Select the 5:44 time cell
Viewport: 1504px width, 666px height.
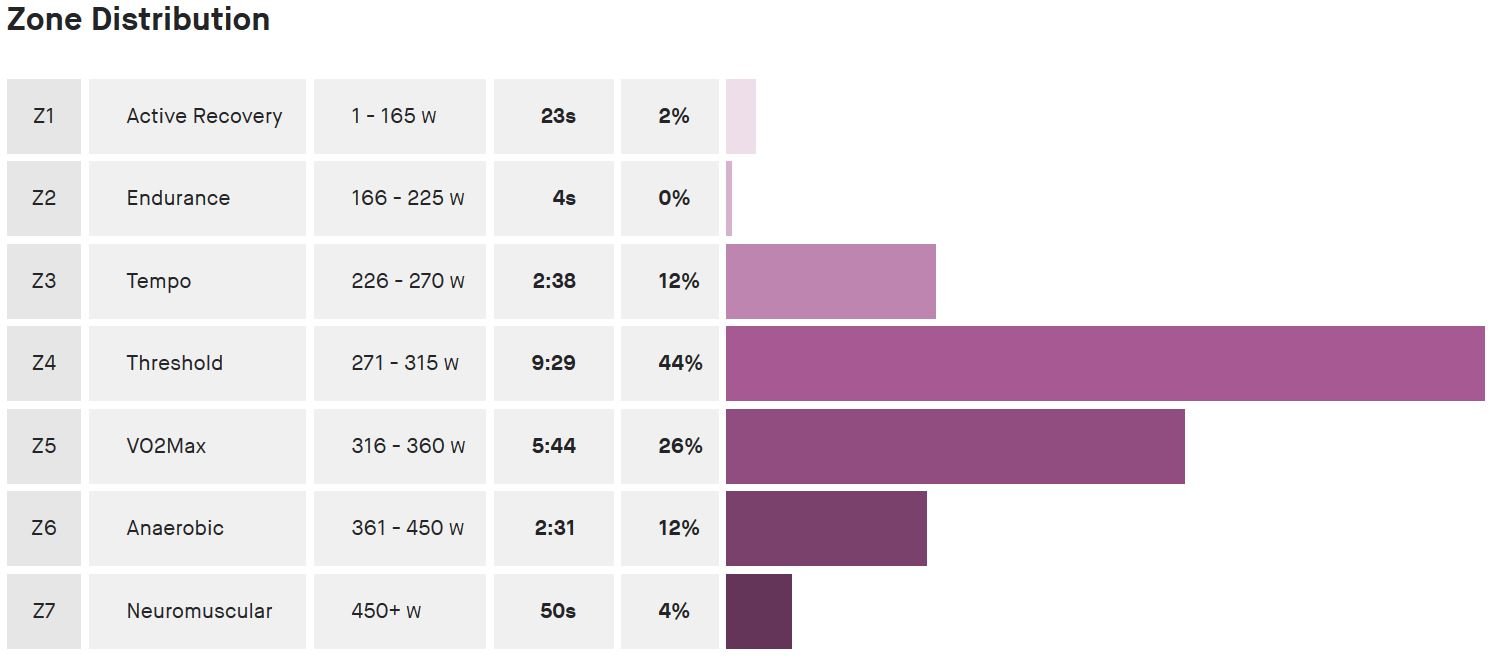[x=554, y=446]
